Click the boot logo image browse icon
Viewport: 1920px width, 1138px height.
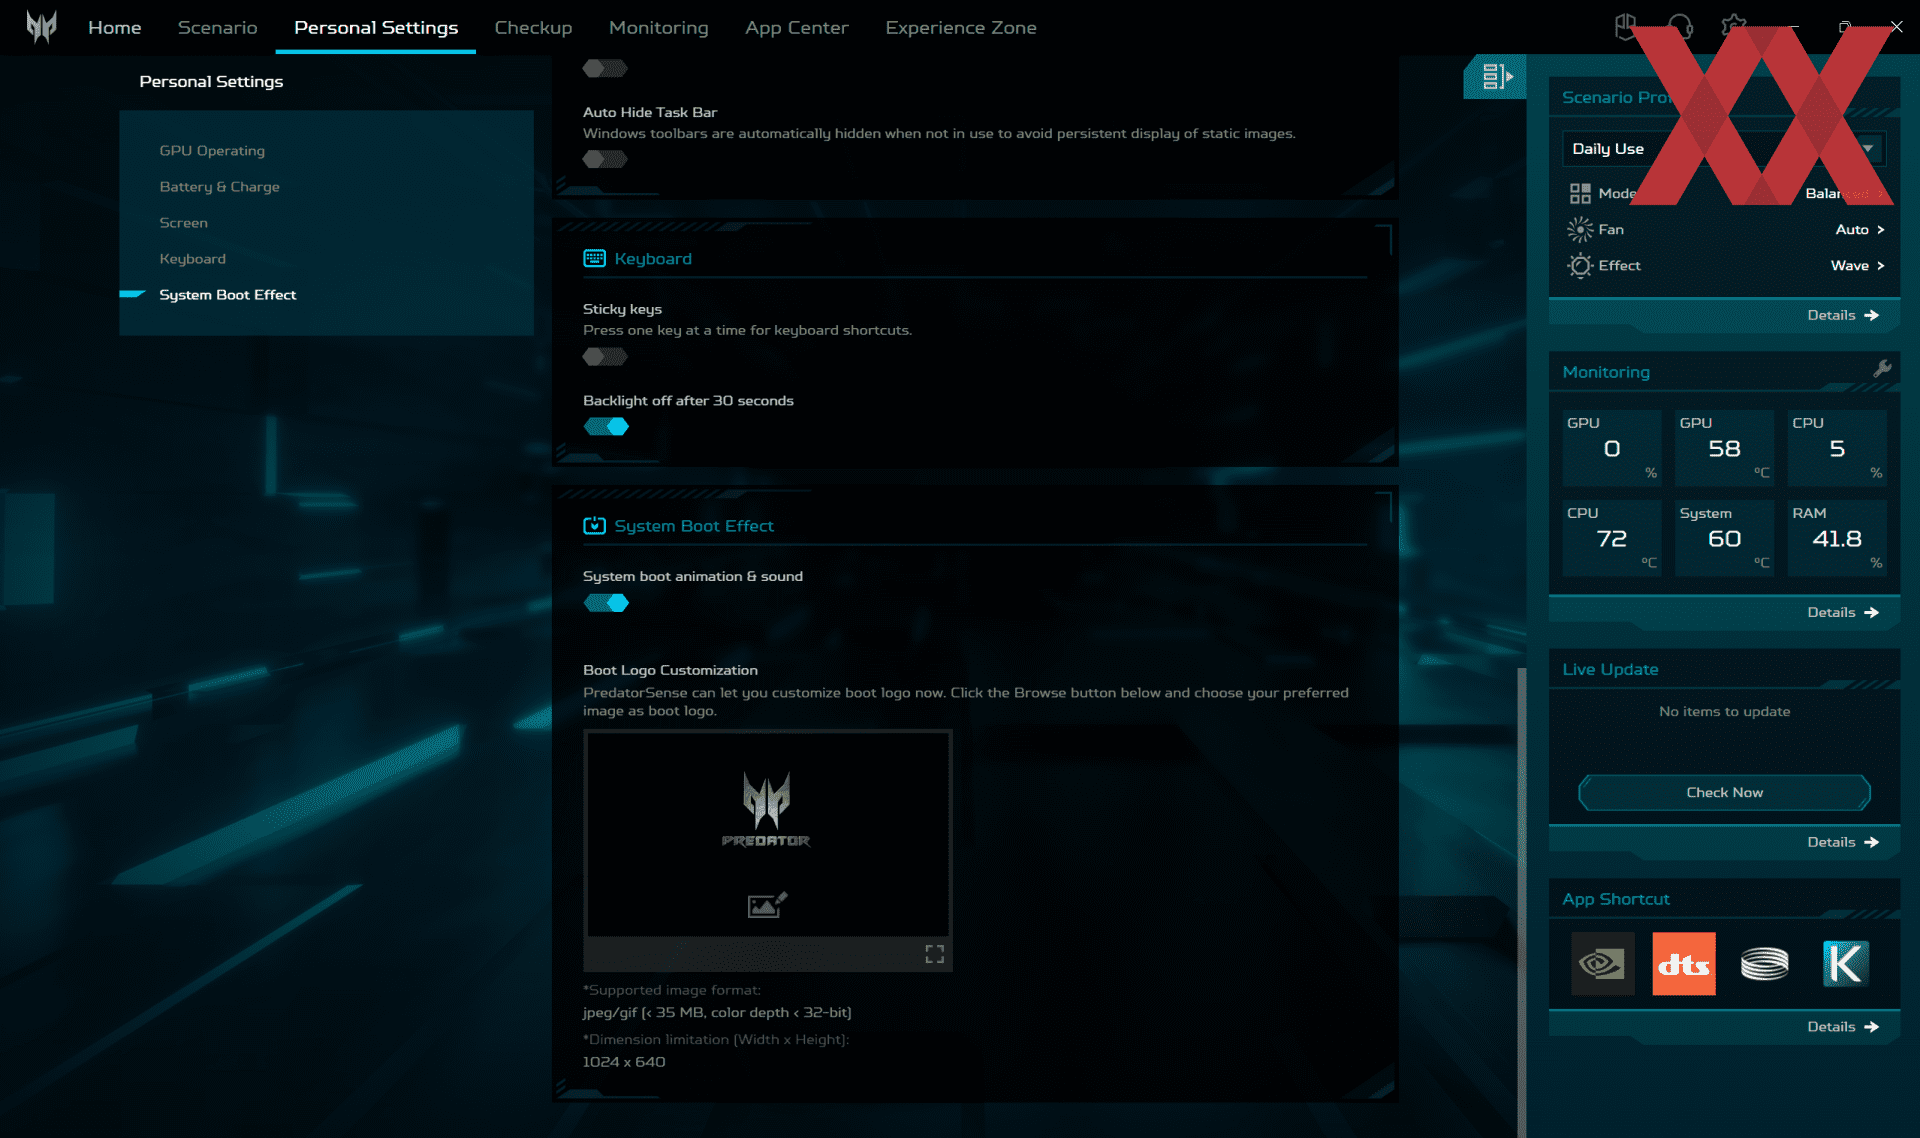click(x=767, y=905)
